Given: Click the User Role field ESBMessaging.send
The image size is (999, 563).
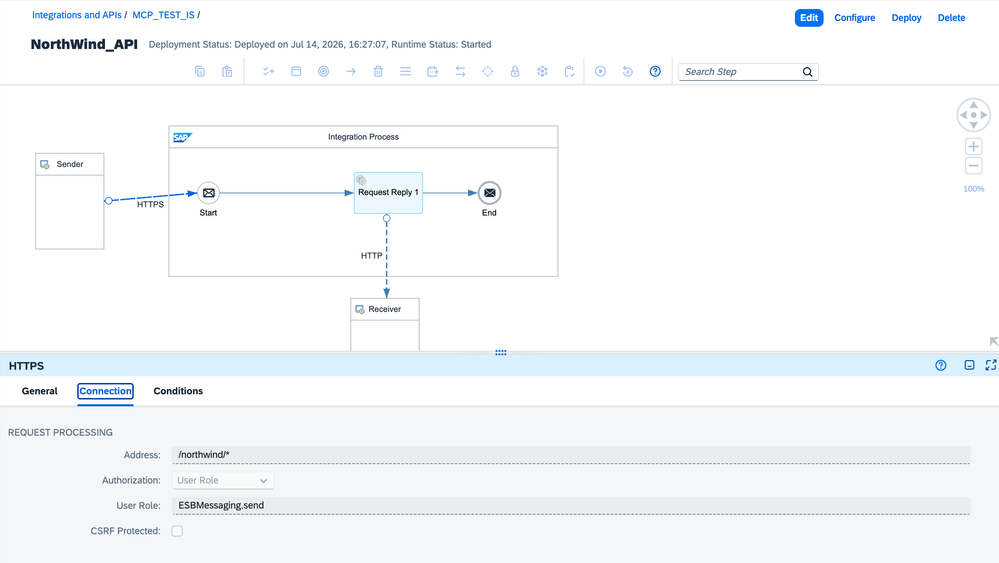Looking at the screenshot, I should (x=571, y=506).
